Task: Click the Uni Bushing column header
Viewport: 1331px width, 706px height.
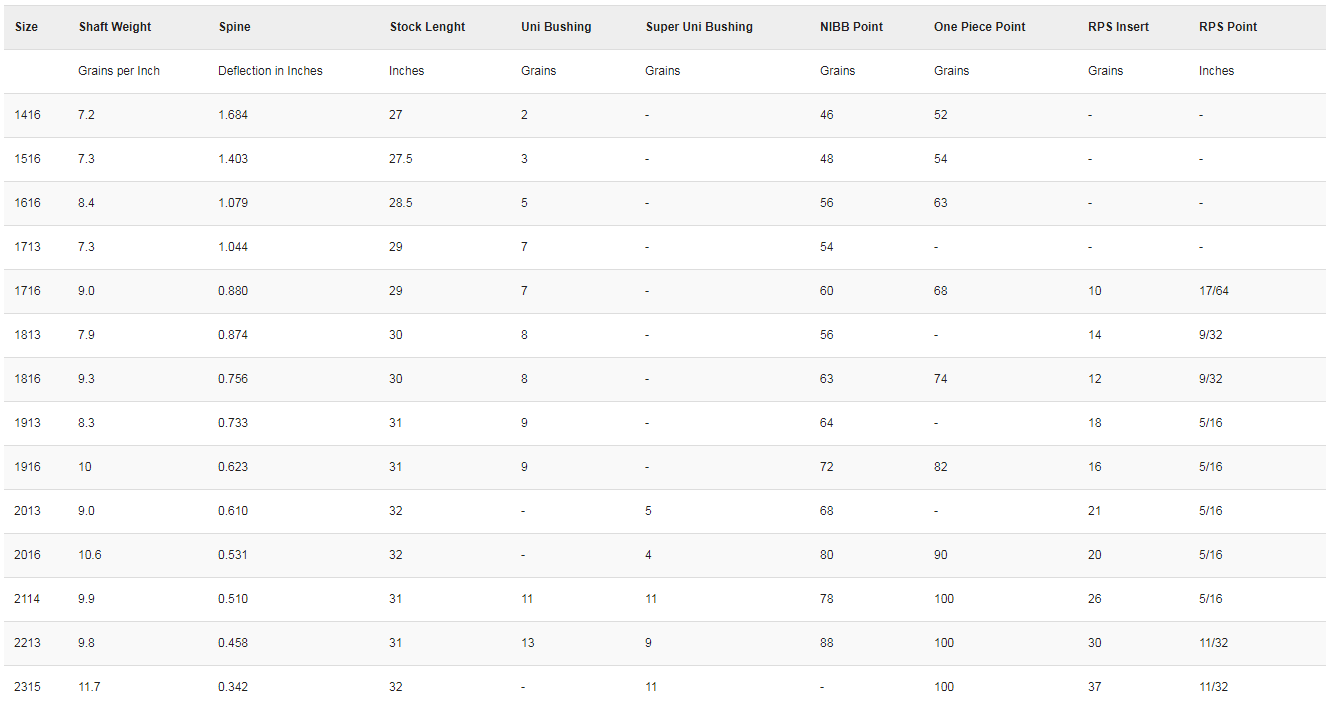Action: 556,27
